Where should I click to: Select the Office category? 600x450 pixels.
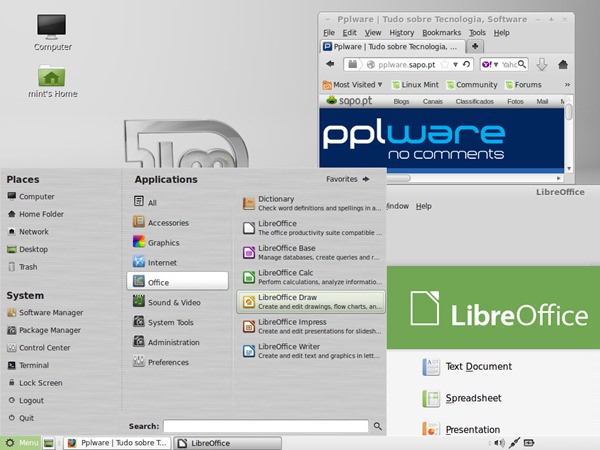[178, 282]
